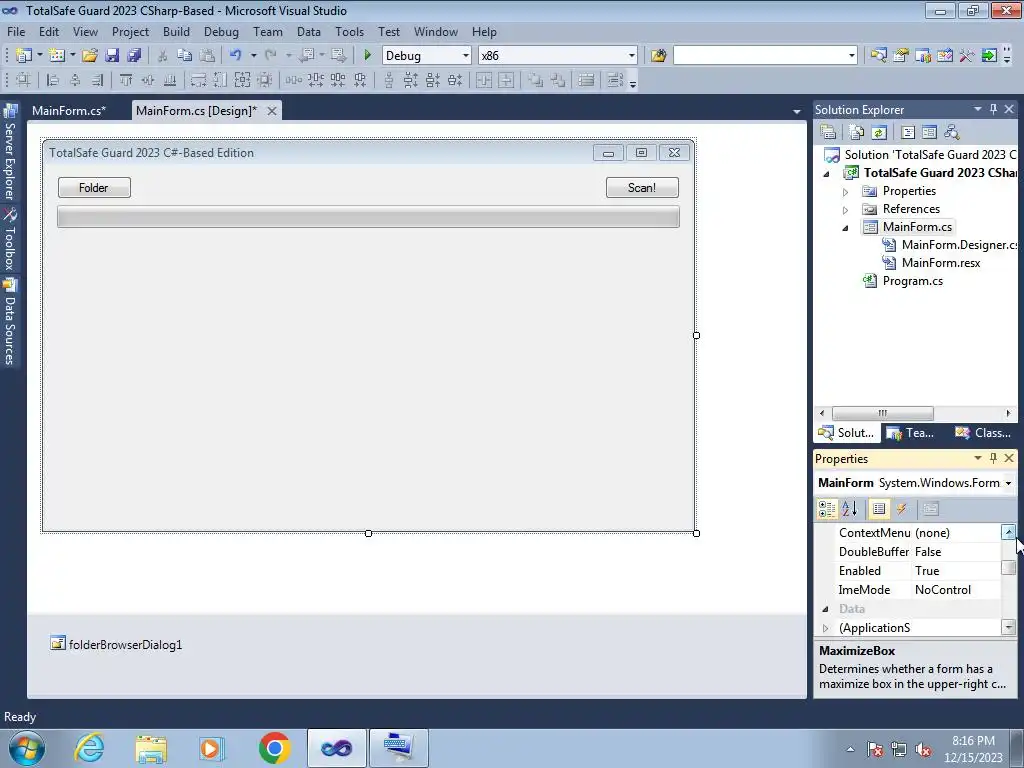1024x768 pixels.
Task: Expand the References node
Action: point(845,210)
